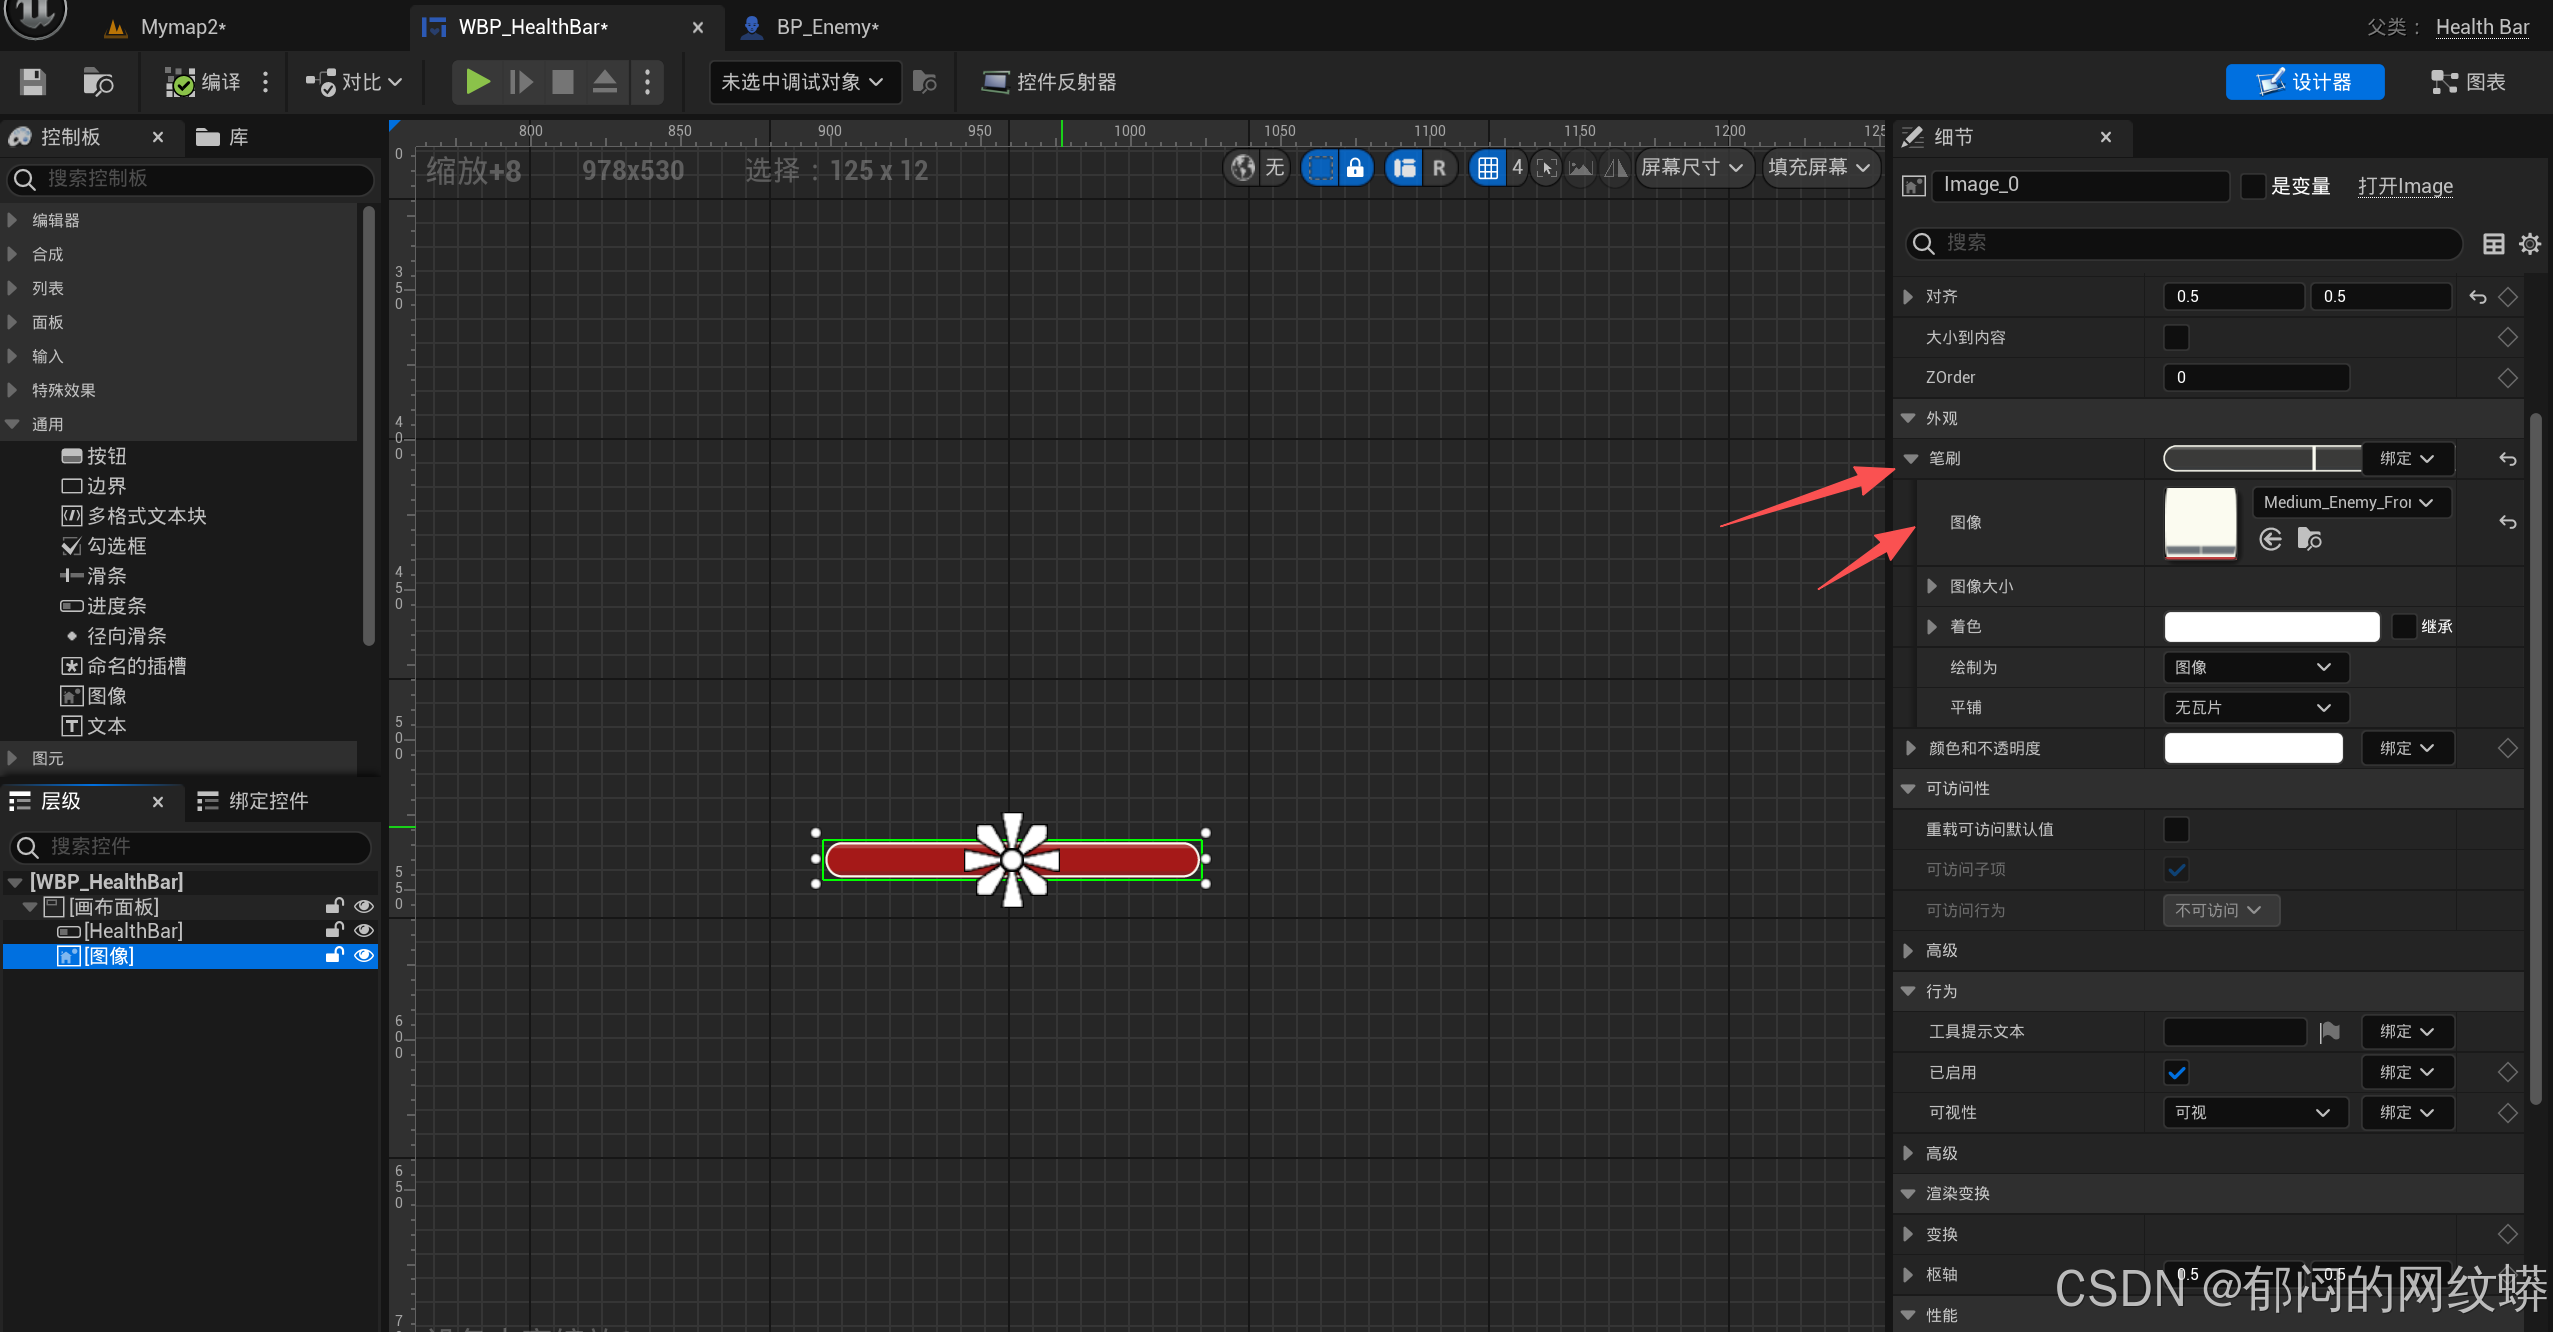Open the 绘制为 (Draw As) dropdown
Viewport: 2553px width, 1332px height.
pos(2254,667)
